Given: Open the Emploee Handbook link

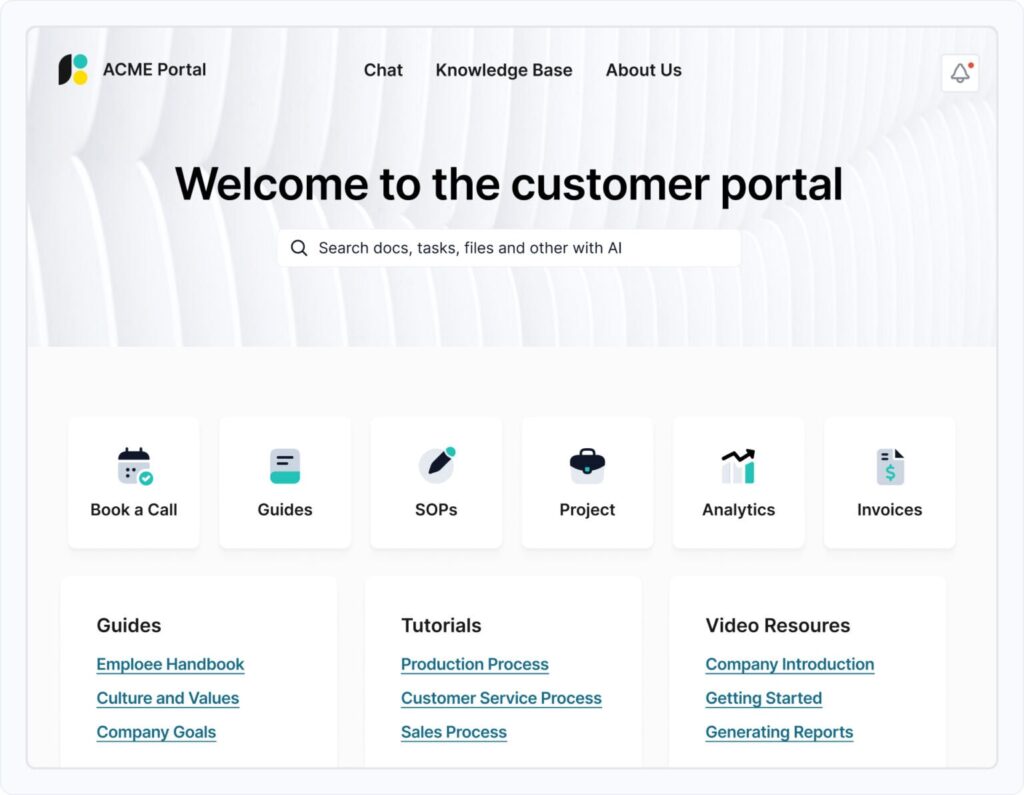Looking at the screenshot, I should pyautogui.click(x=170, y=664).
